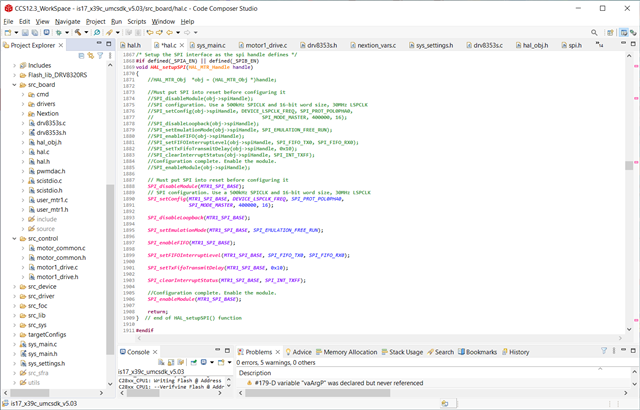The height and width of the screenshot is (410, 640).
Task: Minimize the Project Explorer panel
Action: [99, 43]
